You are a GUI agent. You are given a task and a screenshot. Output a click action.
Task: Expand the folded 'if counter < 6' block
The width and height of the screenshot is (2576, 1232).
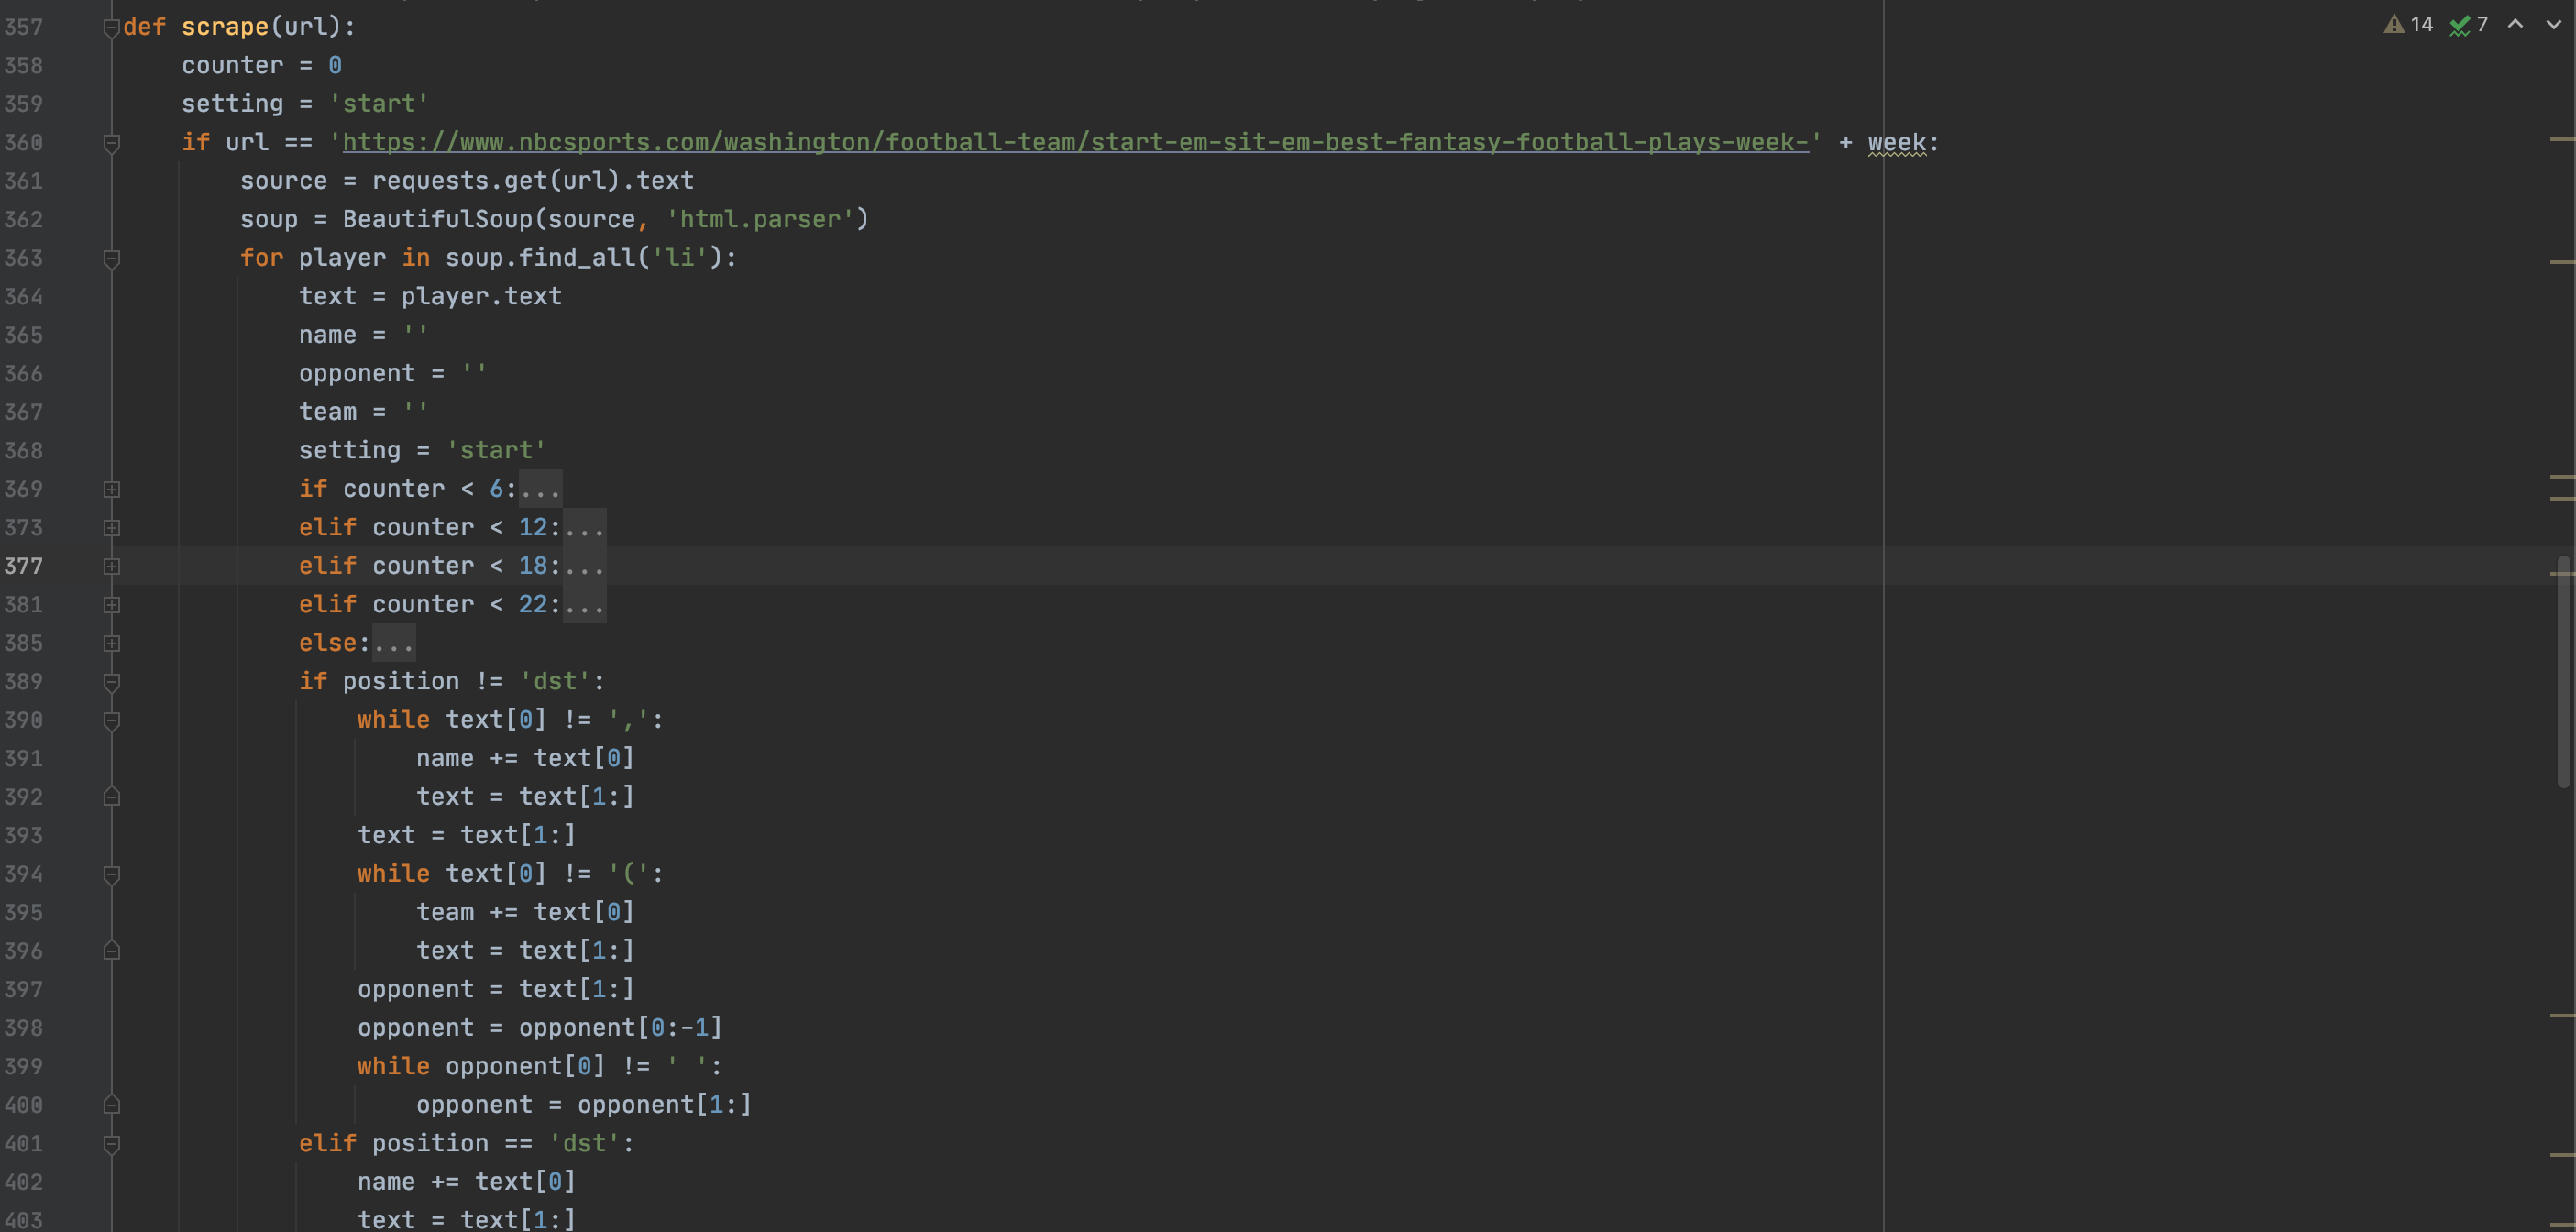pyautogui.click(x=112, y=489)
